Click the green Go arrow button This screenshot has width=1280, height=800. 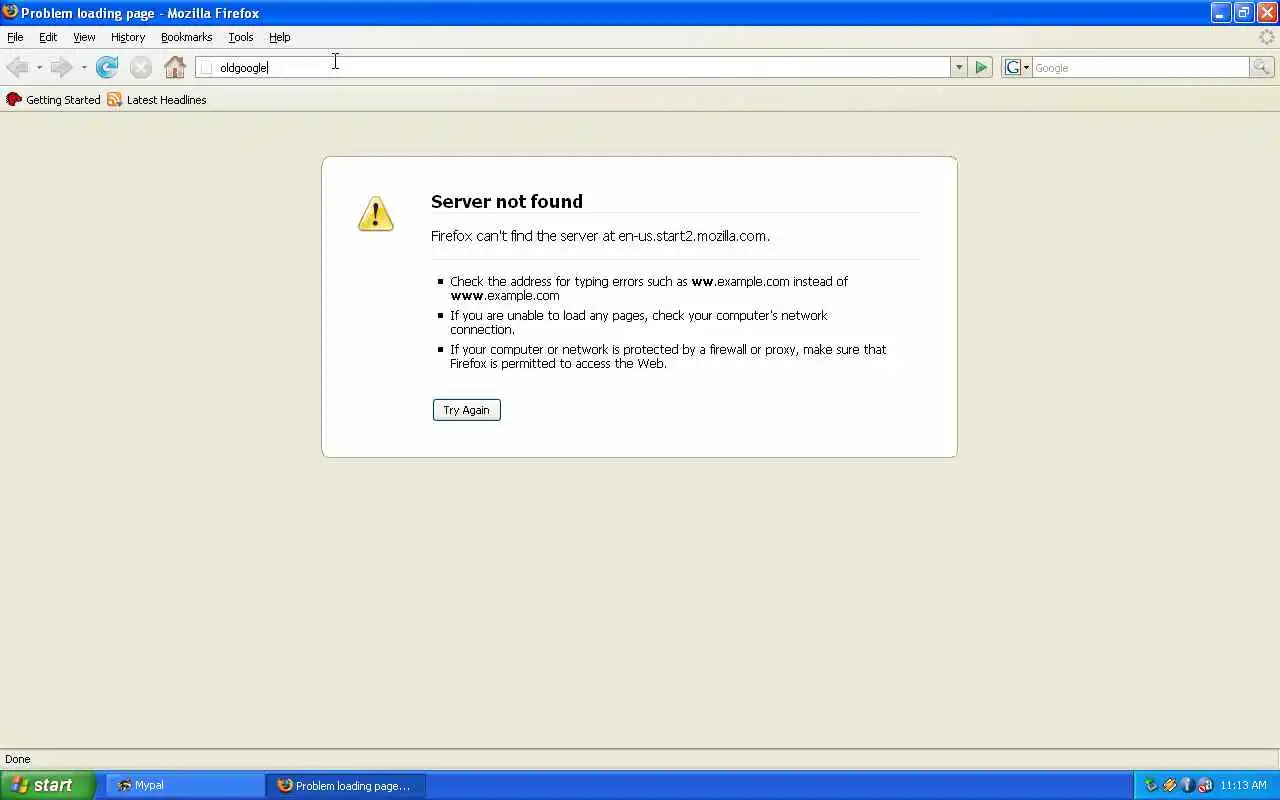tap(981, 67)
